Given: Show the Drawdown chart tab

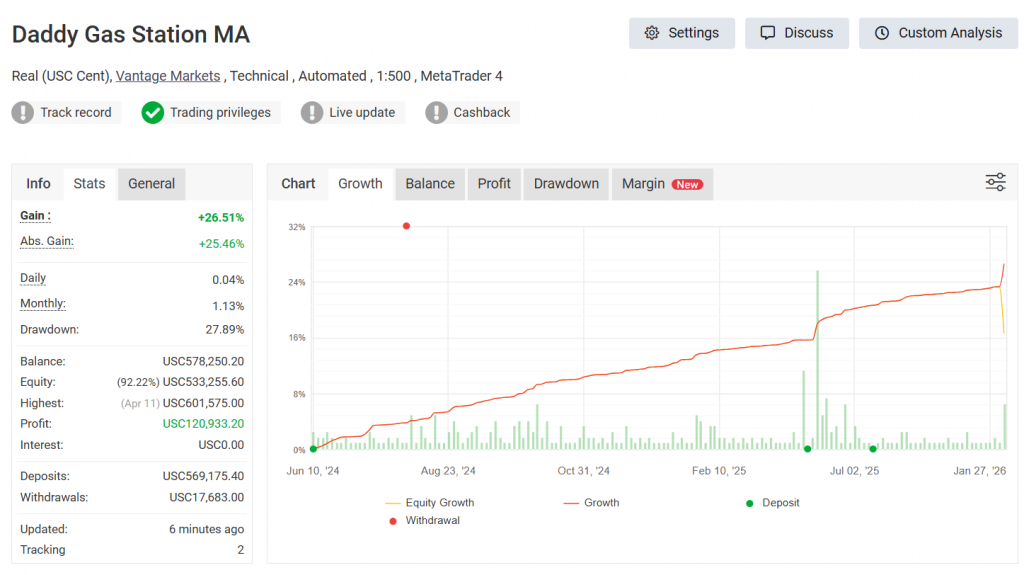Looking at the screenshot, I should point(566,184).
